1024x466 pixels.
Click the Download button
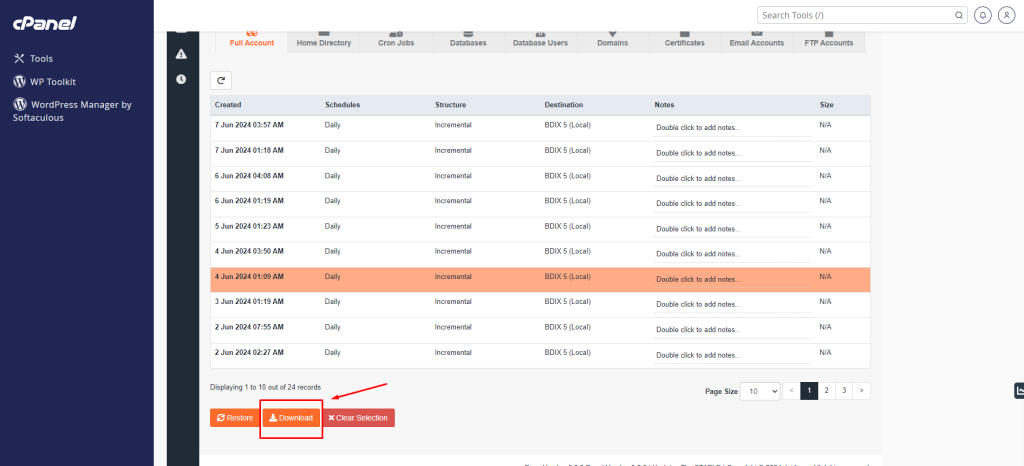tap(291, 417)
